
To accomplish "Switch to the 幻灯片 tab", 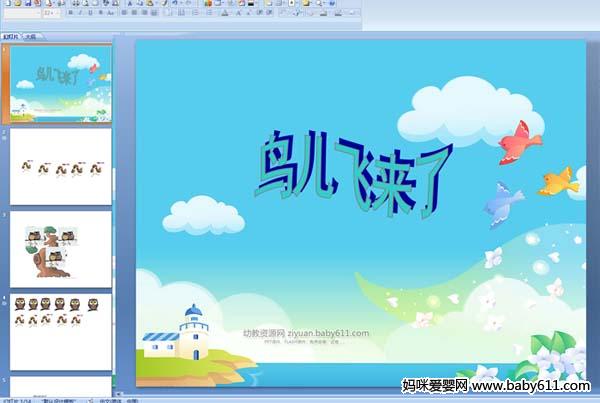I will [x=10, y=35].
